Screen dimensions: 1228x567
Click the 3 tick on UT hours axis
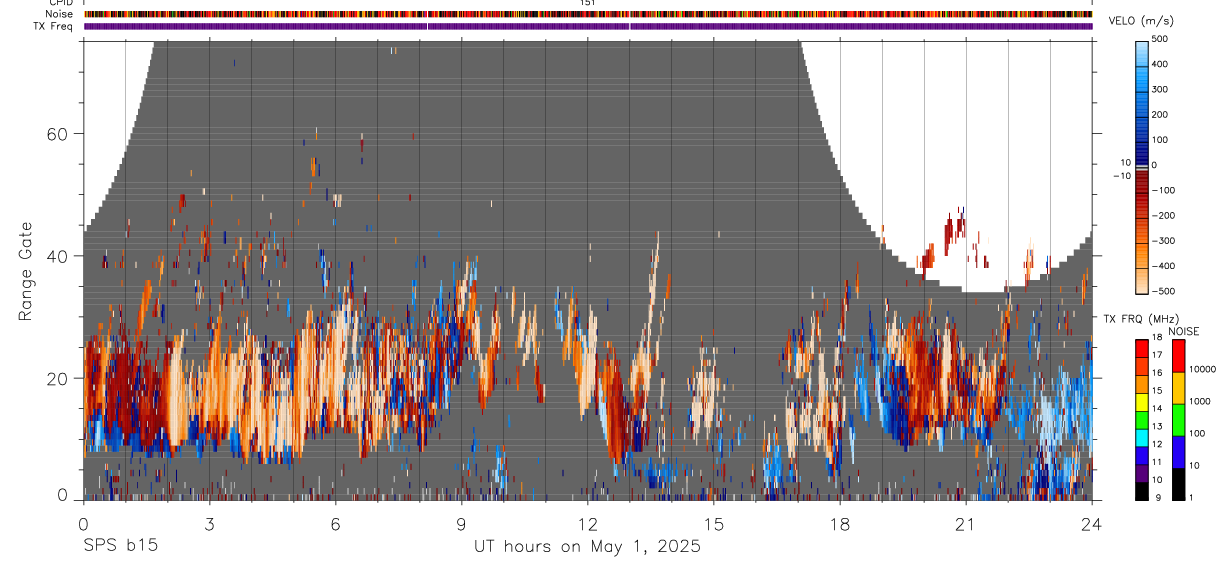pos(209,524)
